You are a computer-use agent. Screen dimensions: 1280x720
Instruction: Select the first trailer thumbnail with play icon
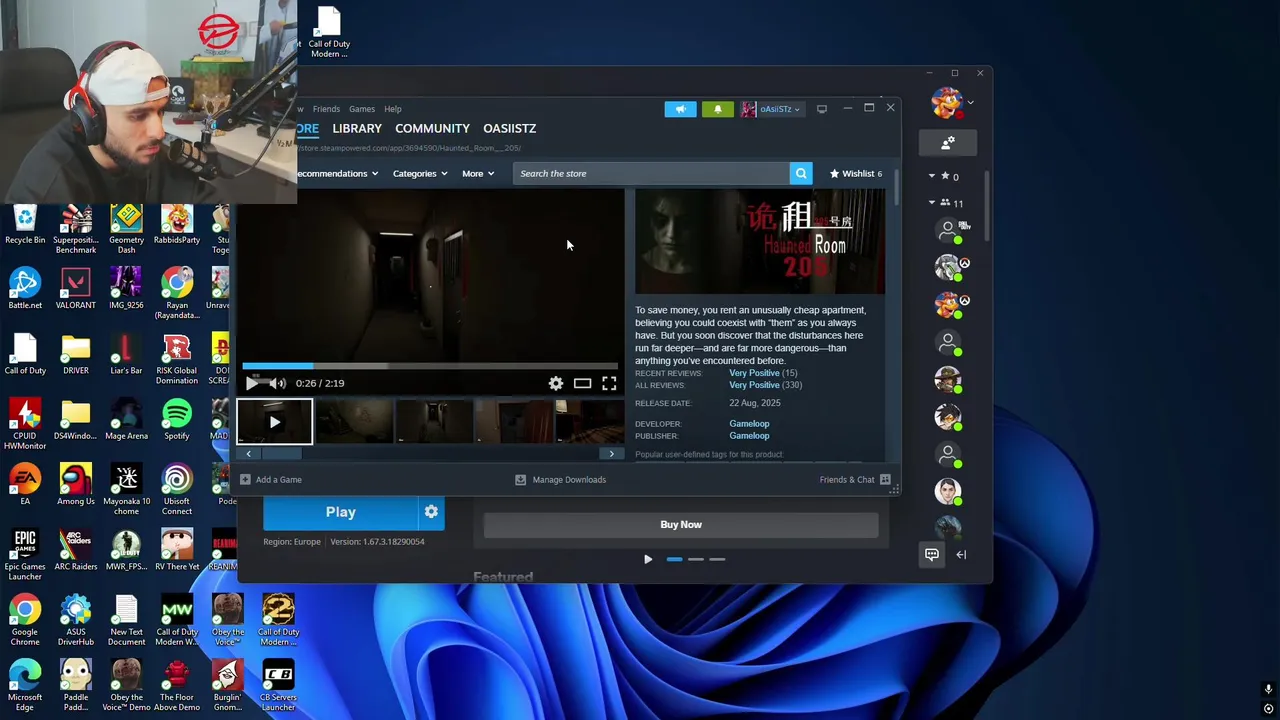pyautogui.click(x=275, y=422)
